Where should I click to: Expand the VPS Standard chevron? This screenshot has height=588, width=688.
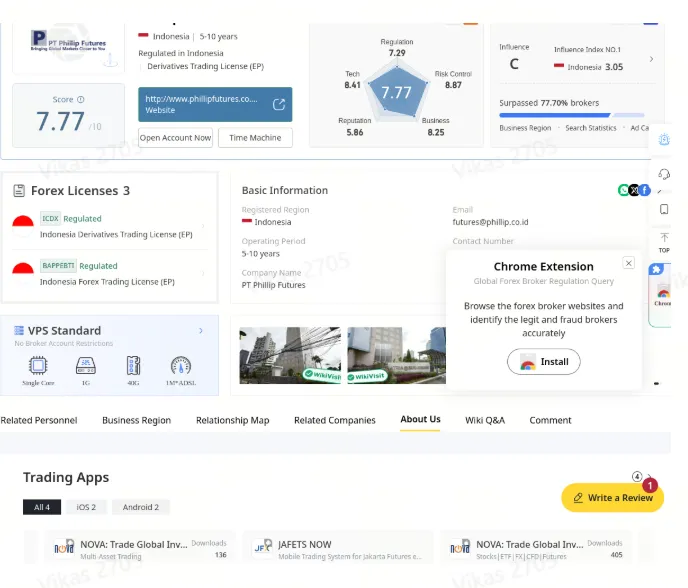pos(201,330)
